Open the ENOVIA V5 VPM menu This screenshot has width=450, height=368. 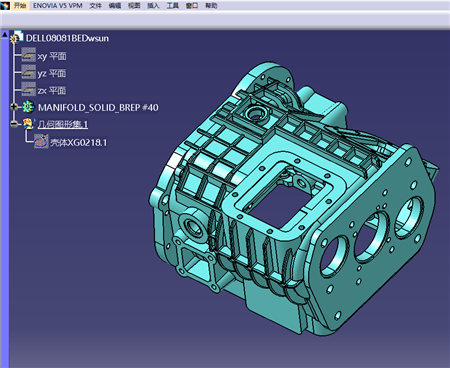coord(58,5)
